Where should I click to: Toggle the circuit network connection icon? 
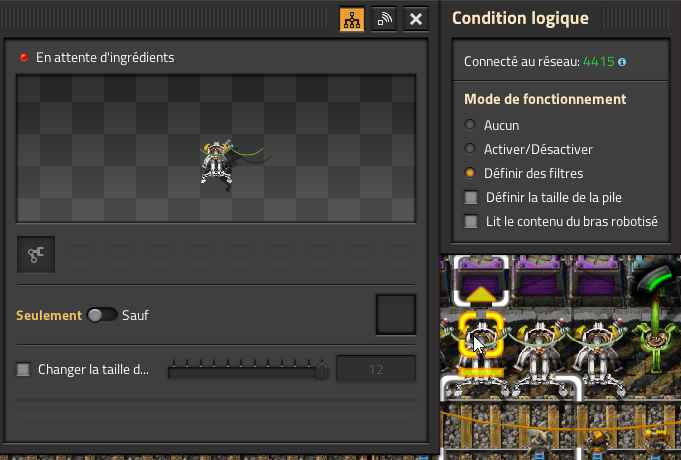[352, 19]
